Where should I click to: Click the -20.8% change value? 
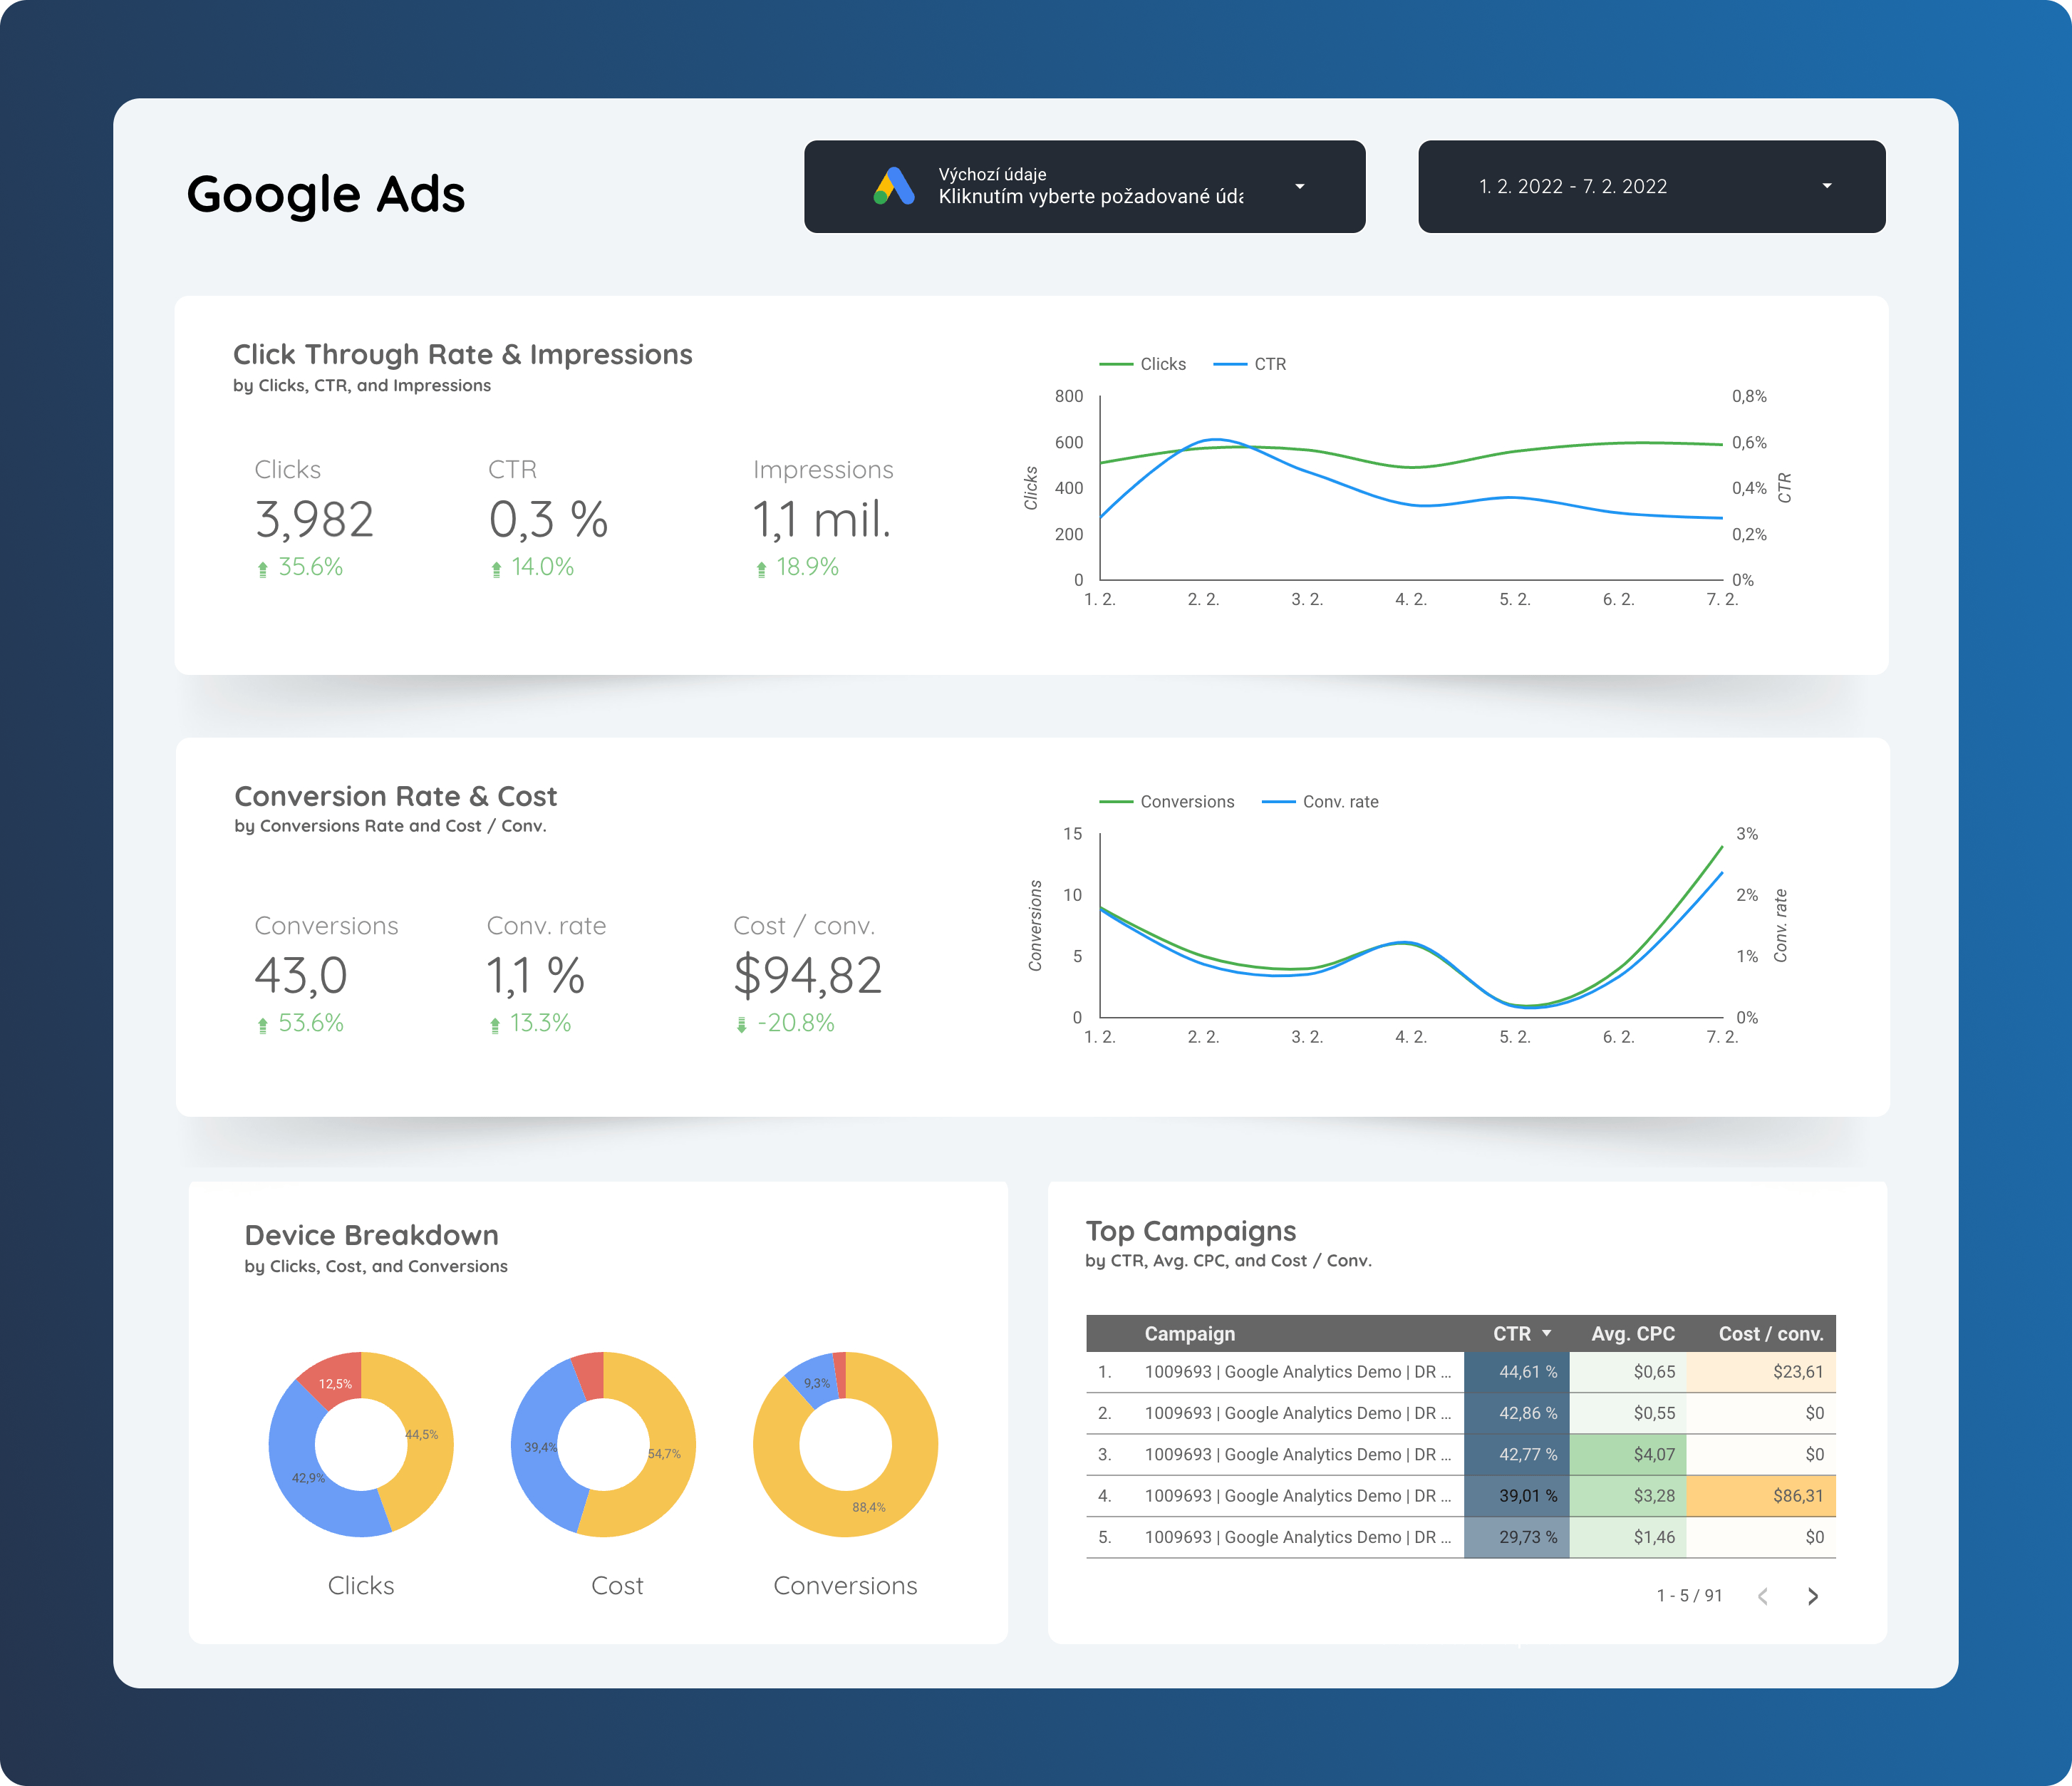[796, 1023]
